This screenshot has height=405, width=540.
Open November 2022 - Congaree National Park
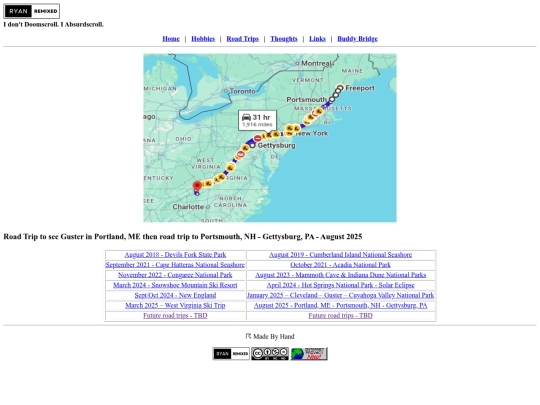175,275
